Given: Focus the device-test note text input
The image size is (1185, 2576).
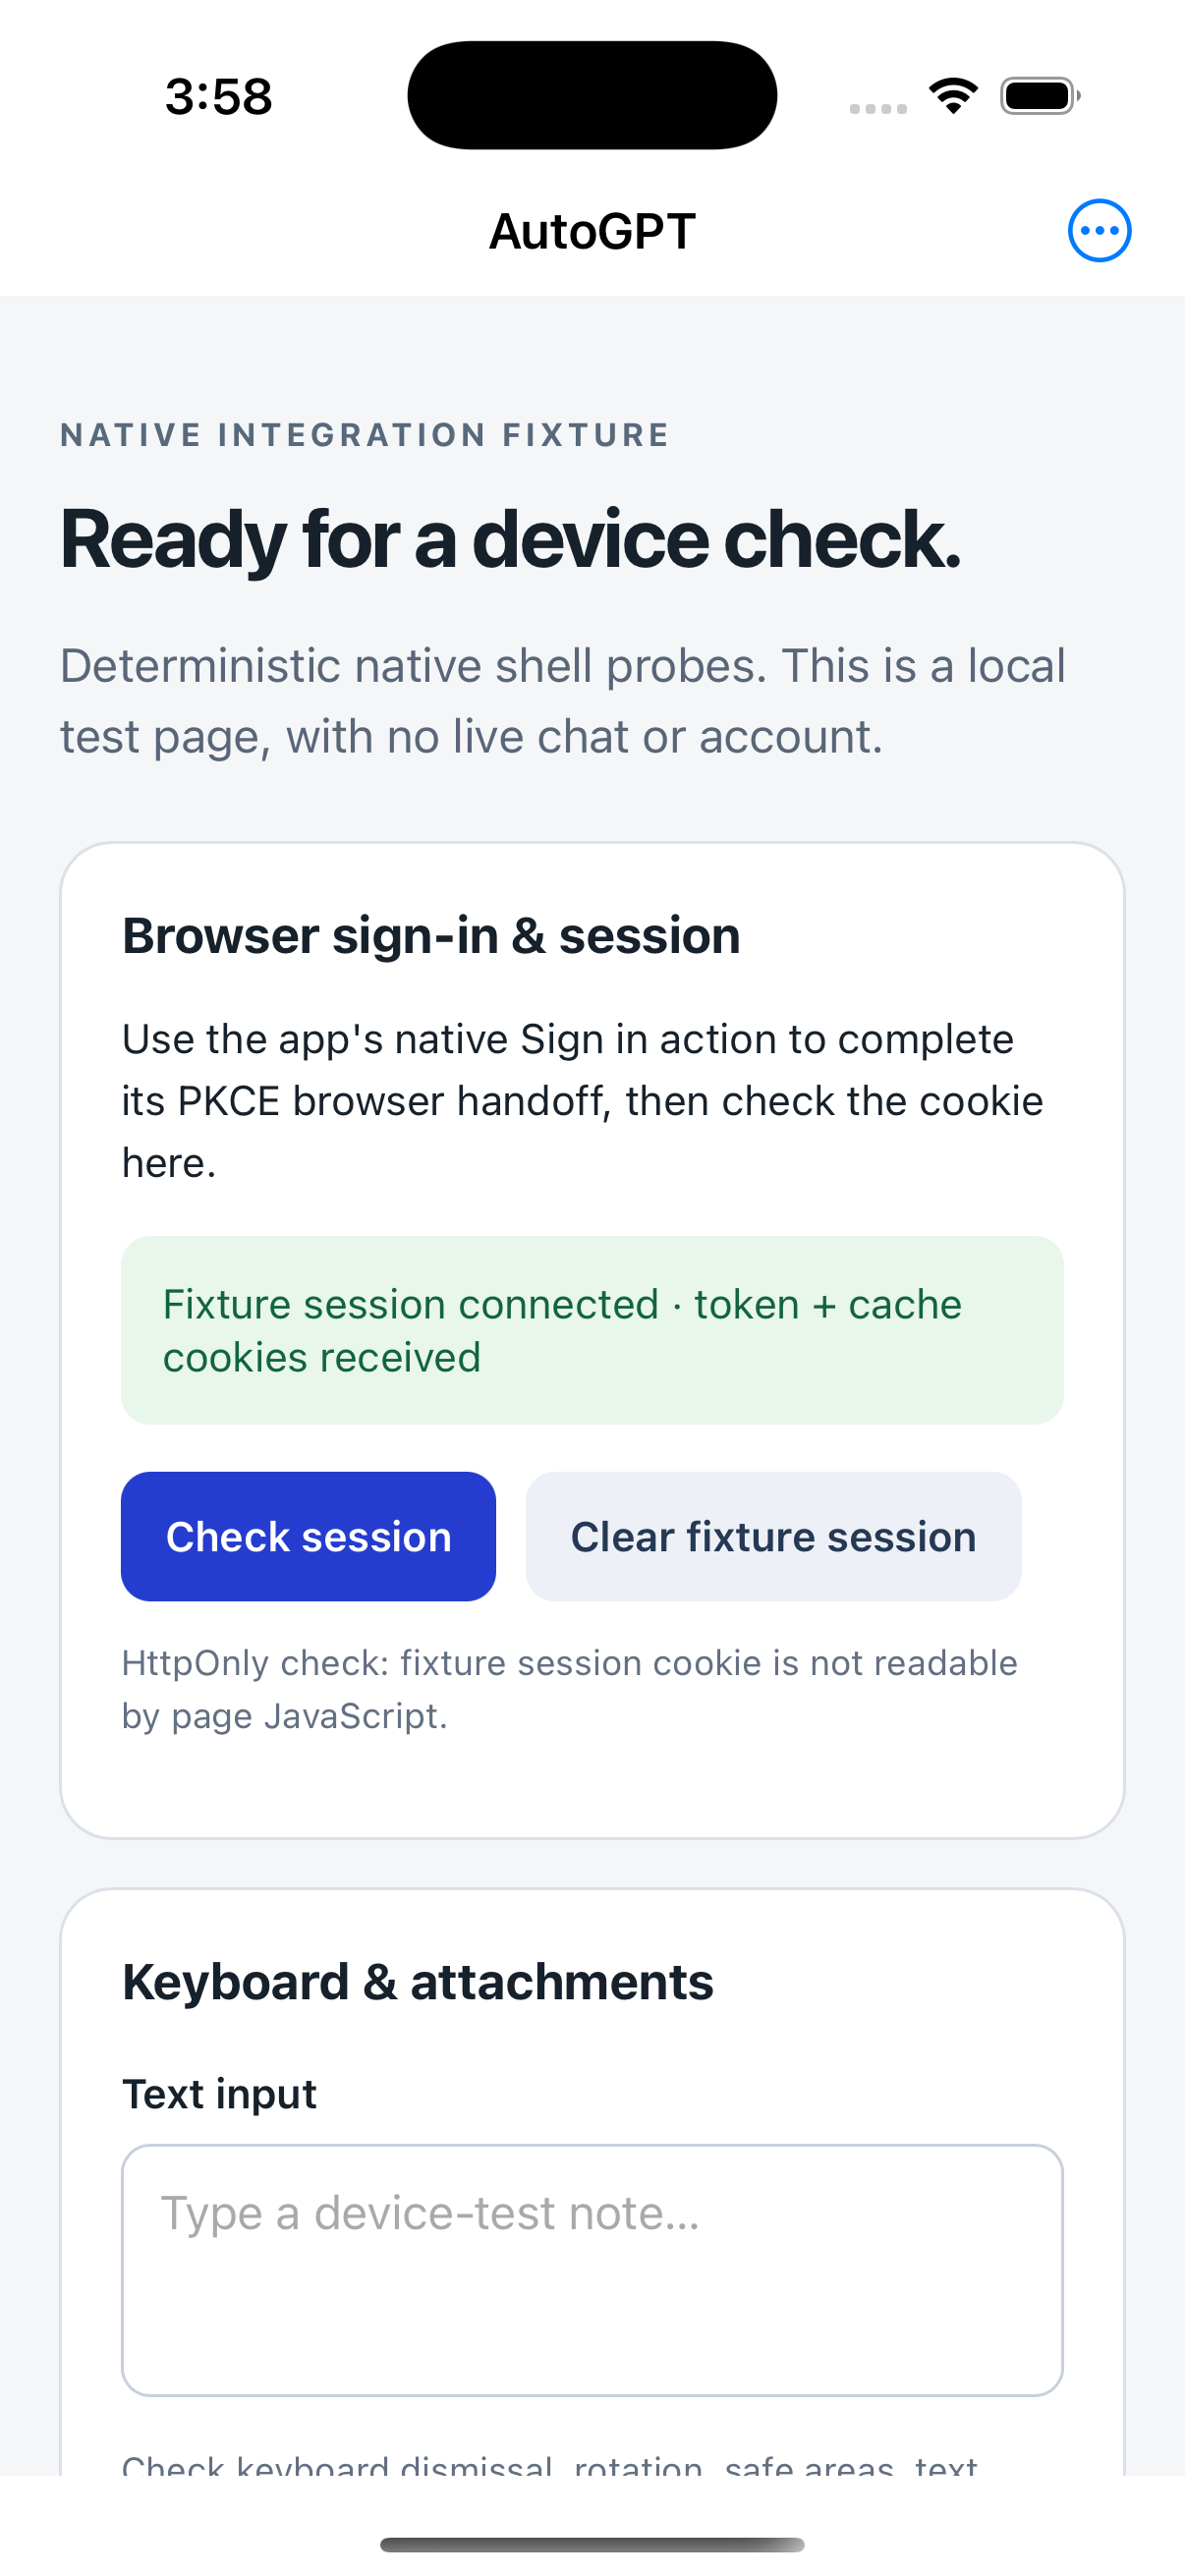Looking at the screenshot, I should pos(592,2270).
